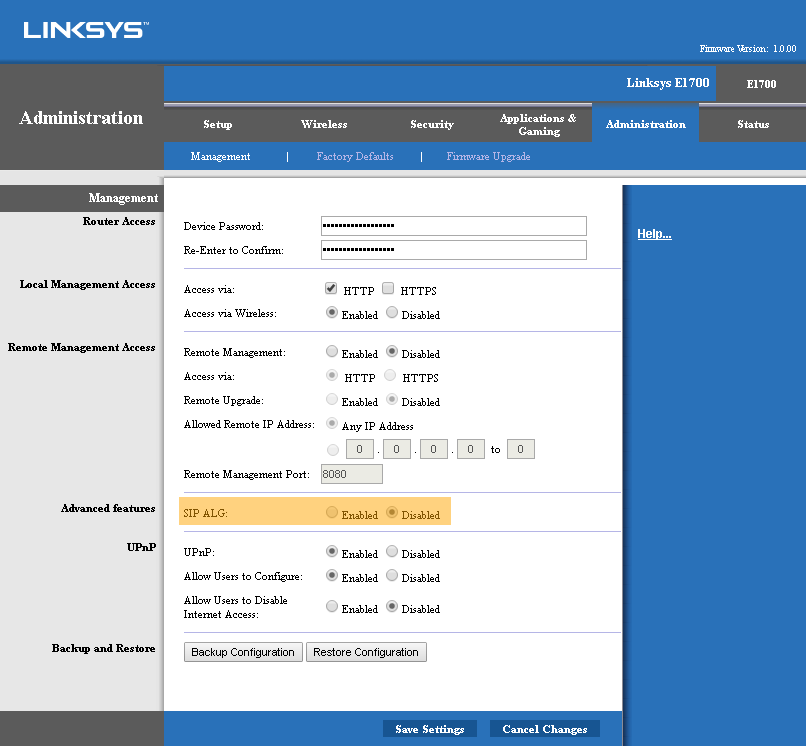Open the Wireless tab

click(x=324, y=124)
